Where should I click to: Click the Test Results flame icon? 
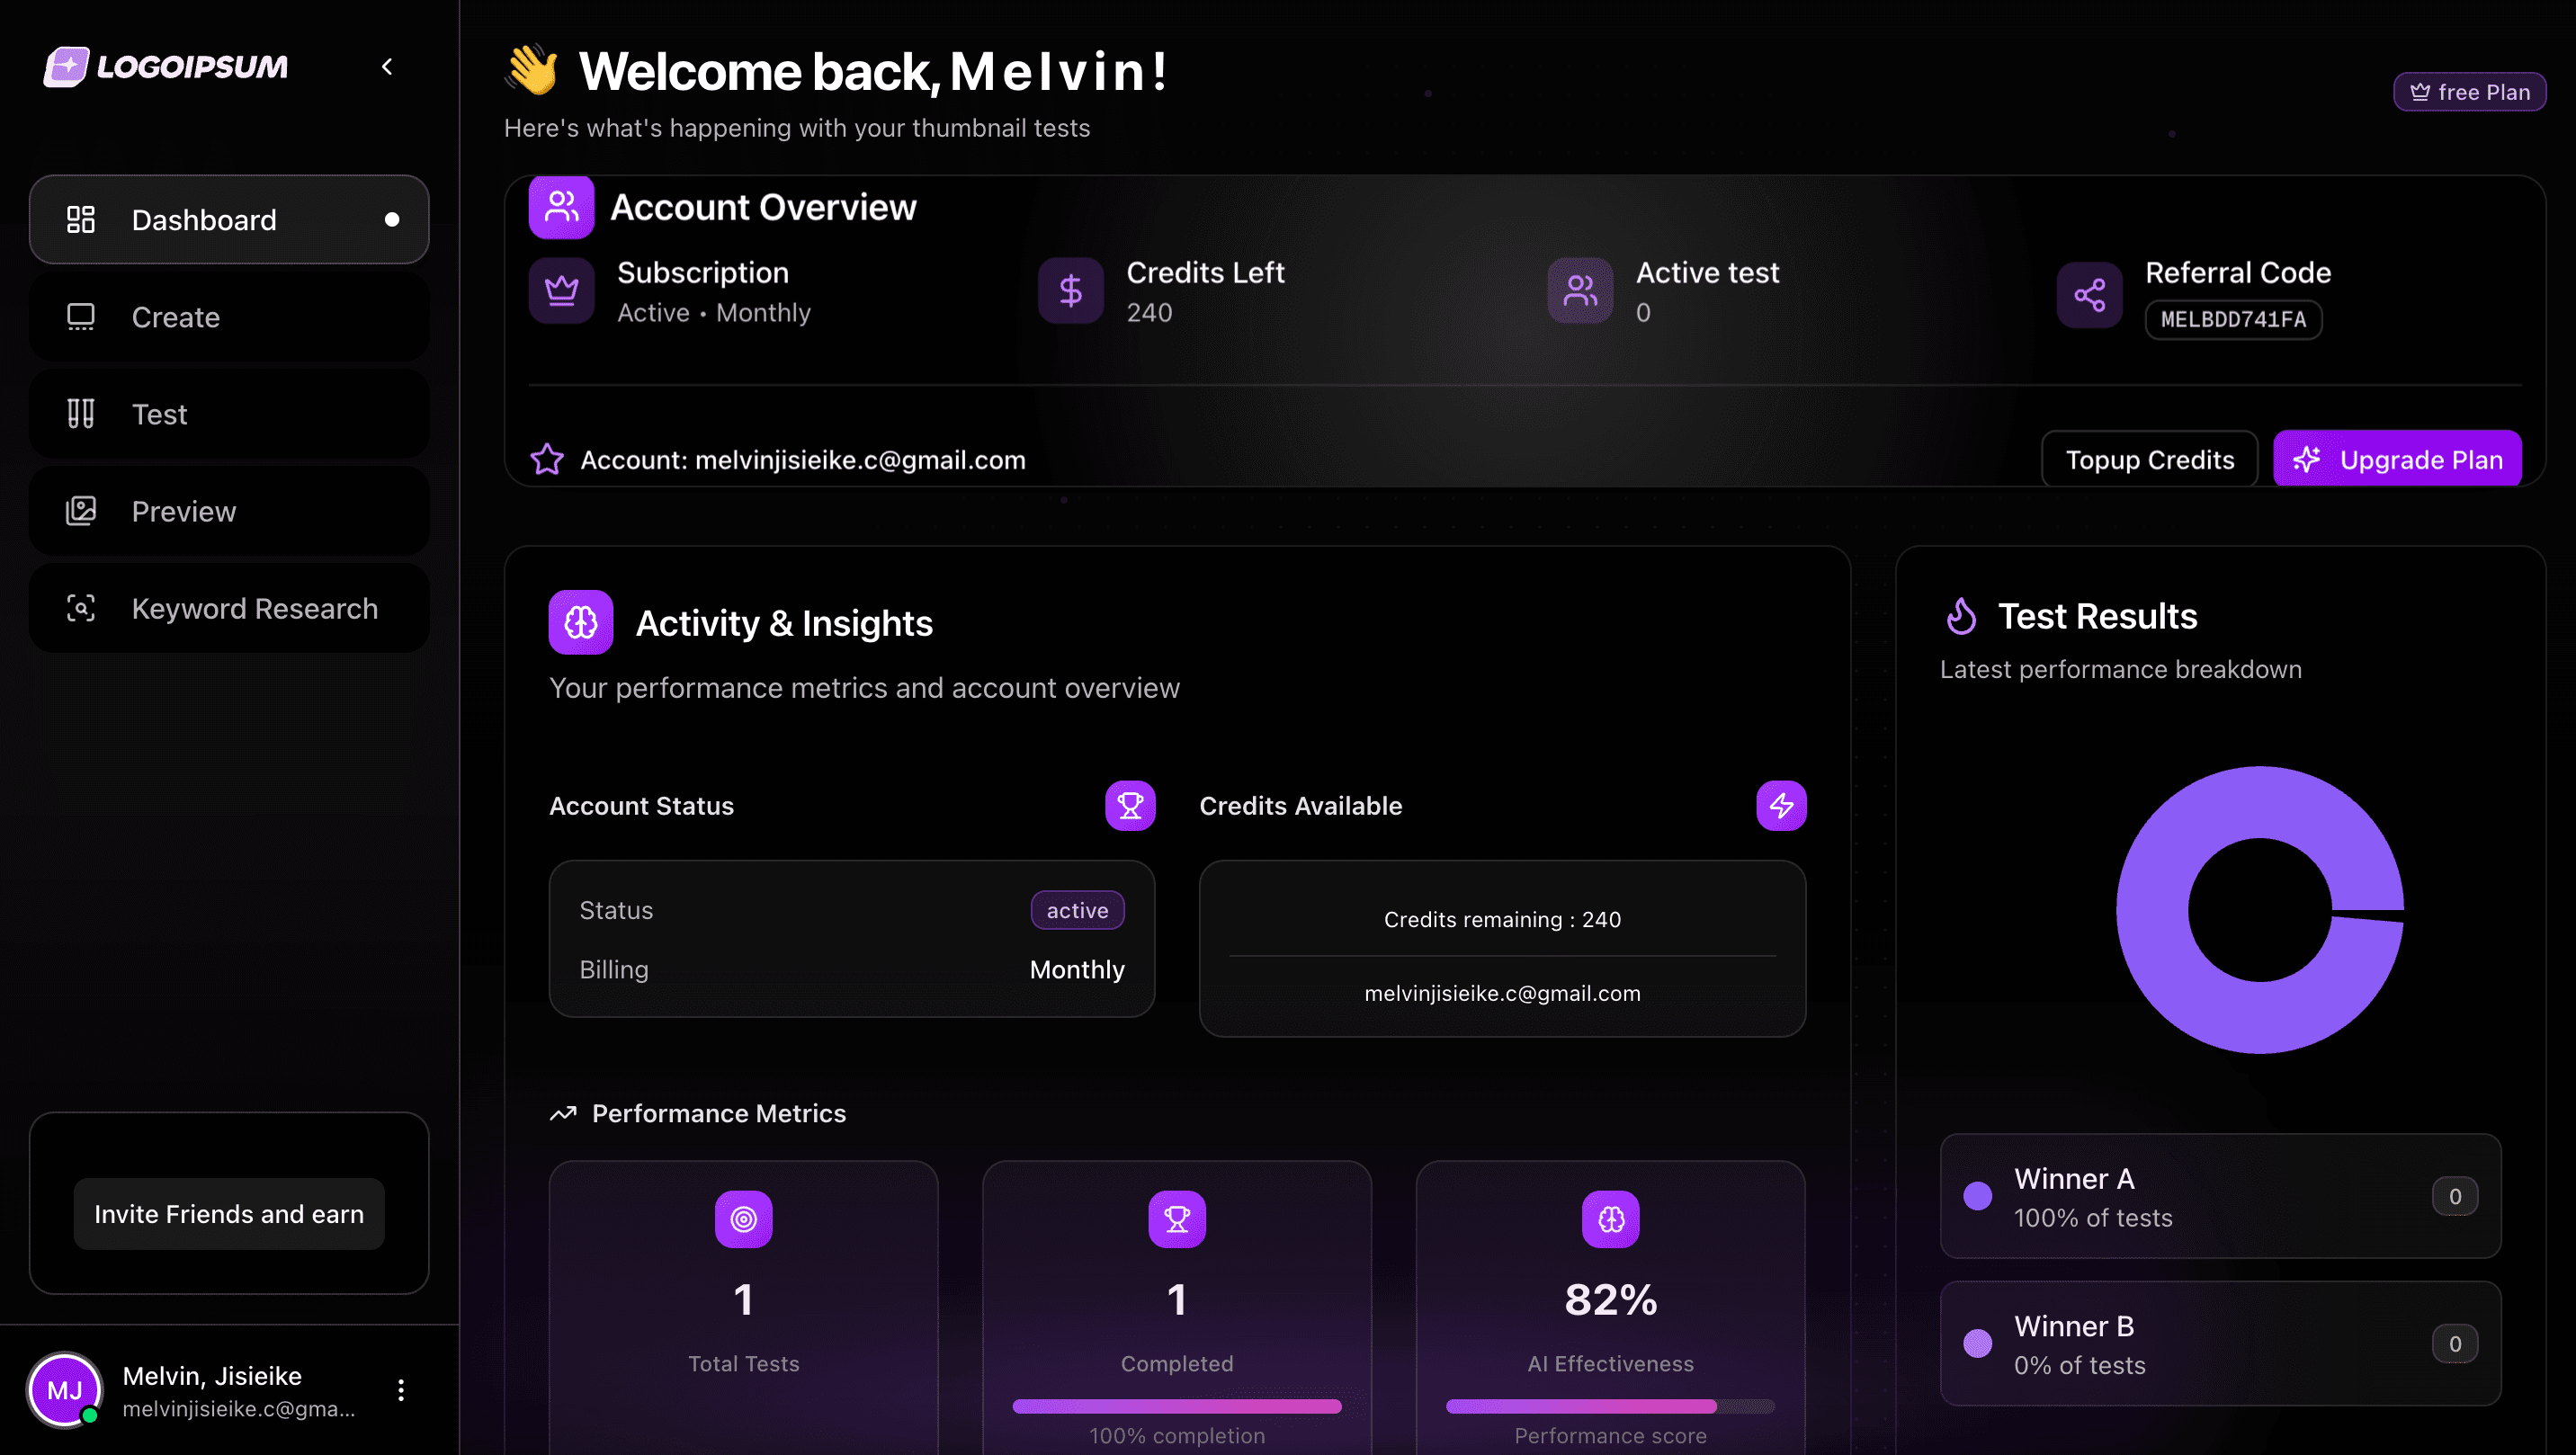tap(1961, 616)
